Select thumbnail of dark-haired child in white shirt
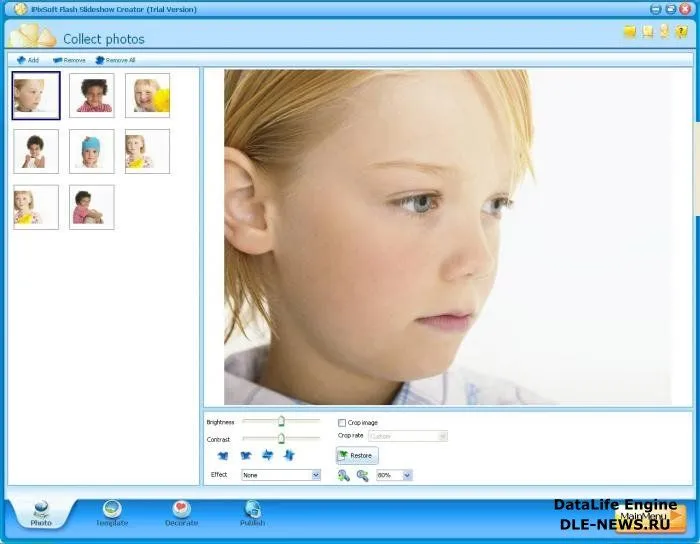 (x=36, y=151)
